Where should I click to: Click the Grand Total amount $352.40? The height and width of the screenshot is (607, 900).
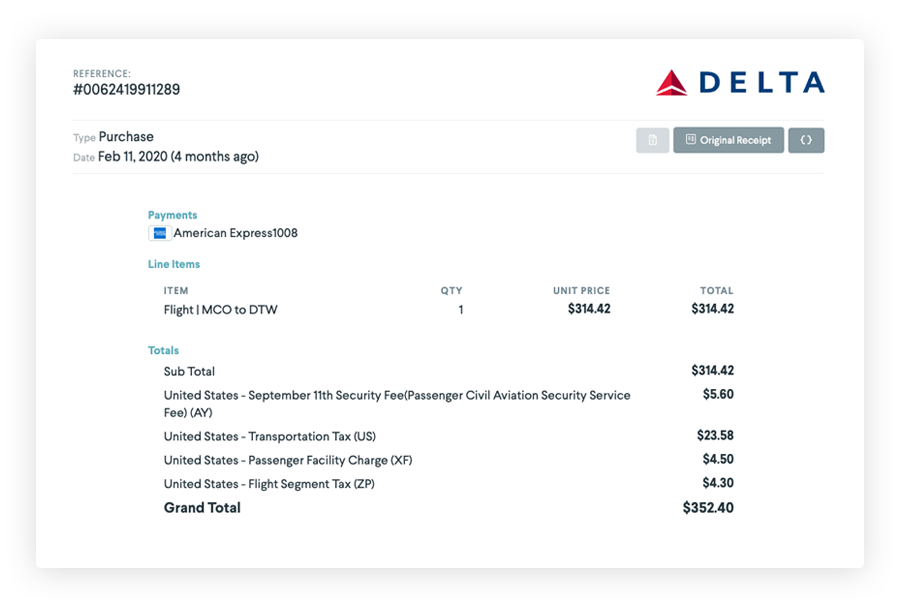[x=708, y=508]
